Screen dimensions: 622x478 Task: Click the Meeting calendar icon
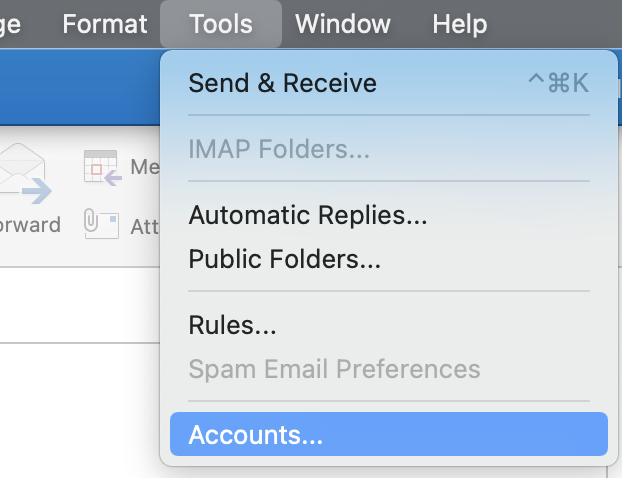(x=102, y=168)
